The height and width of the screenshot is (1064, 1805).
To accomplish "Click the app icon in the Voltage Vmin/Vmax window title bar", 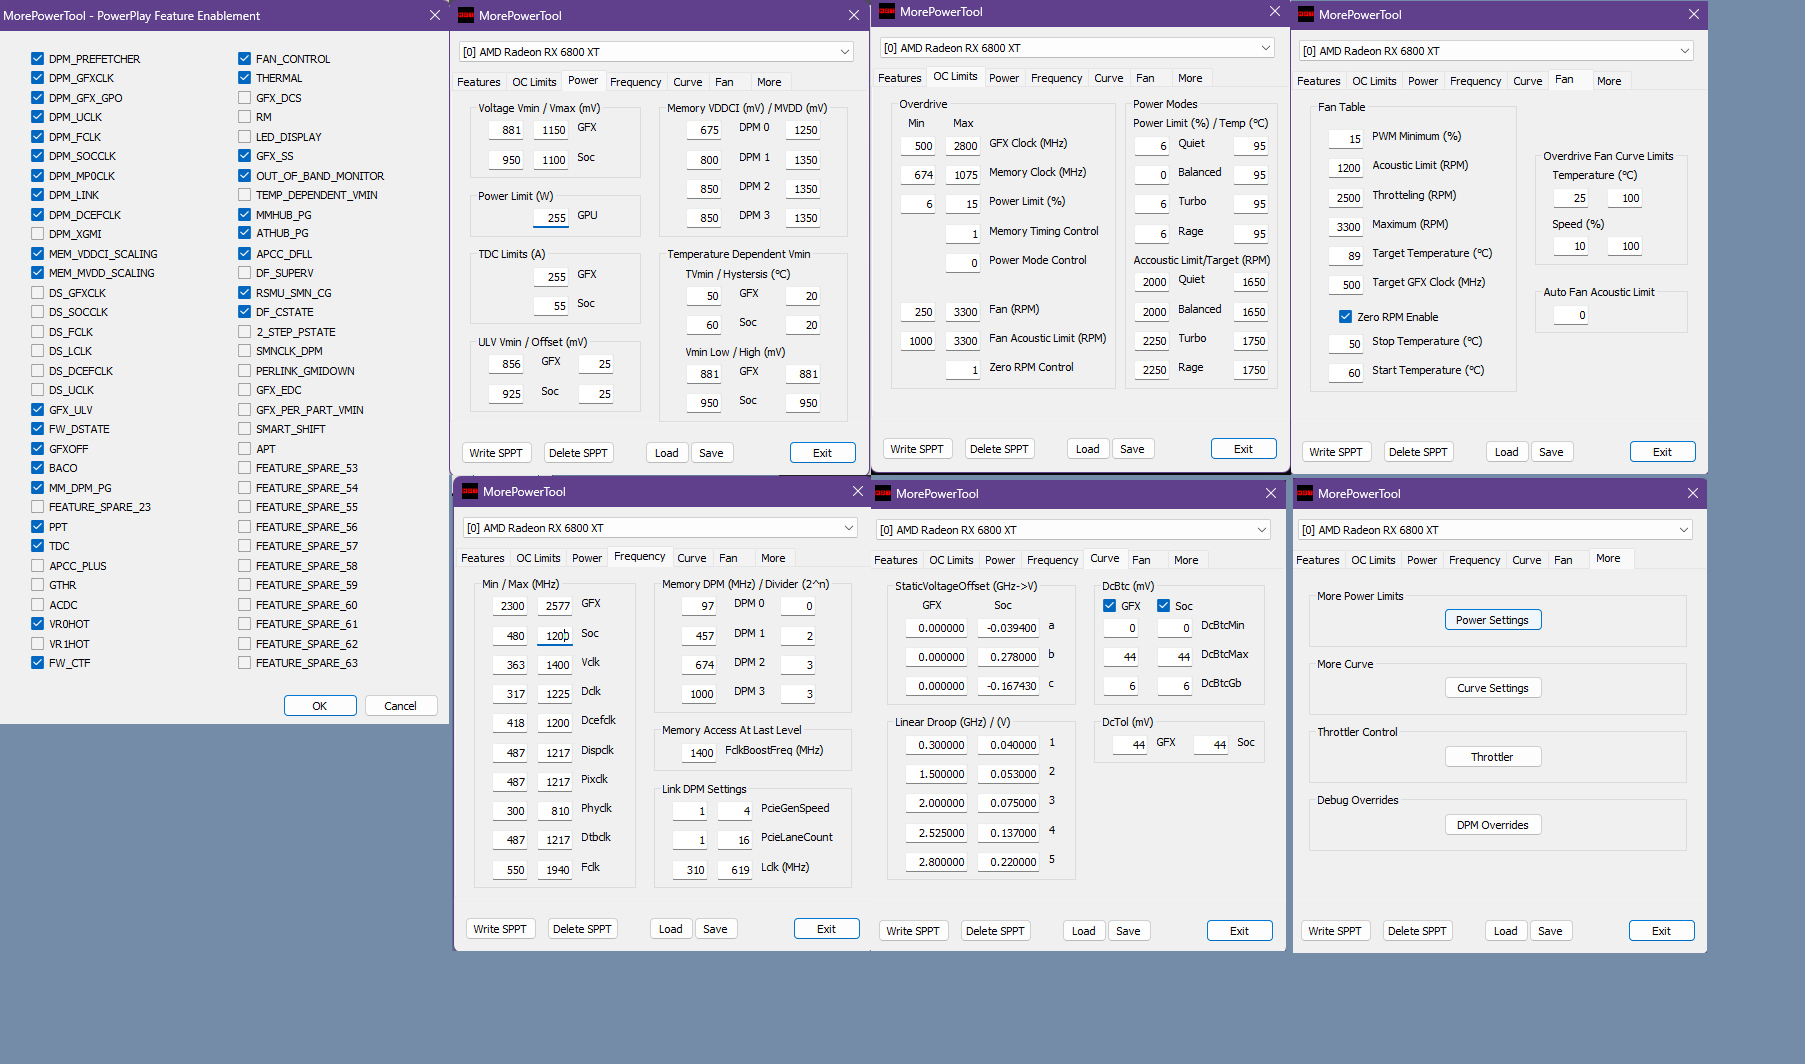I will 466,15.
